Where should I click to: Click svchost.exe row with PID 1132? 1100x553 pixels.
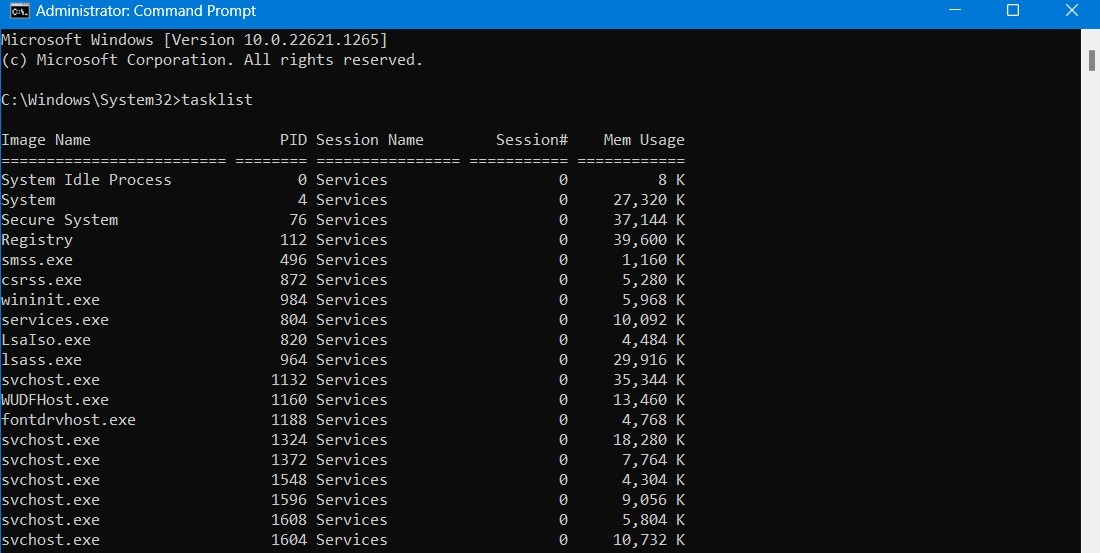point(343,380)
